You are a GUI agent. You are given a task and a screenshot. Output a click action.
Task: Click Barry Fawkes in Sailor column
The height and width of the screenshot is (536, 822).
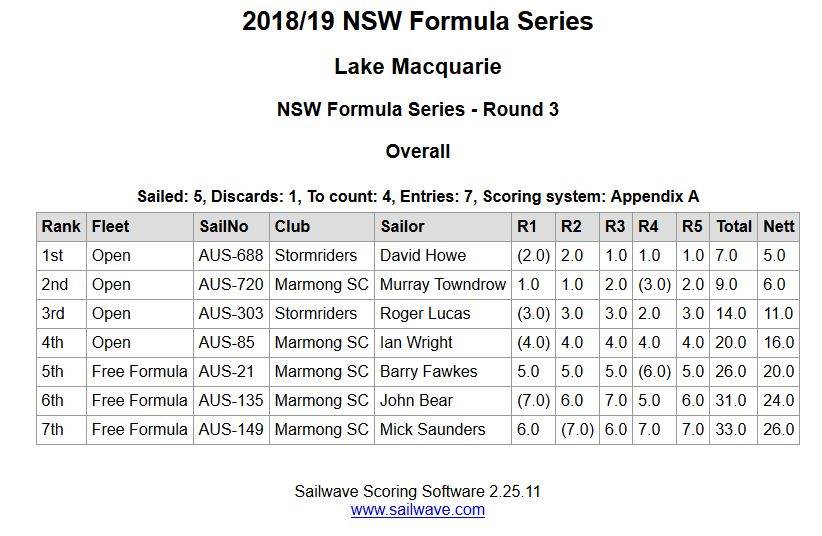[428, 372]
